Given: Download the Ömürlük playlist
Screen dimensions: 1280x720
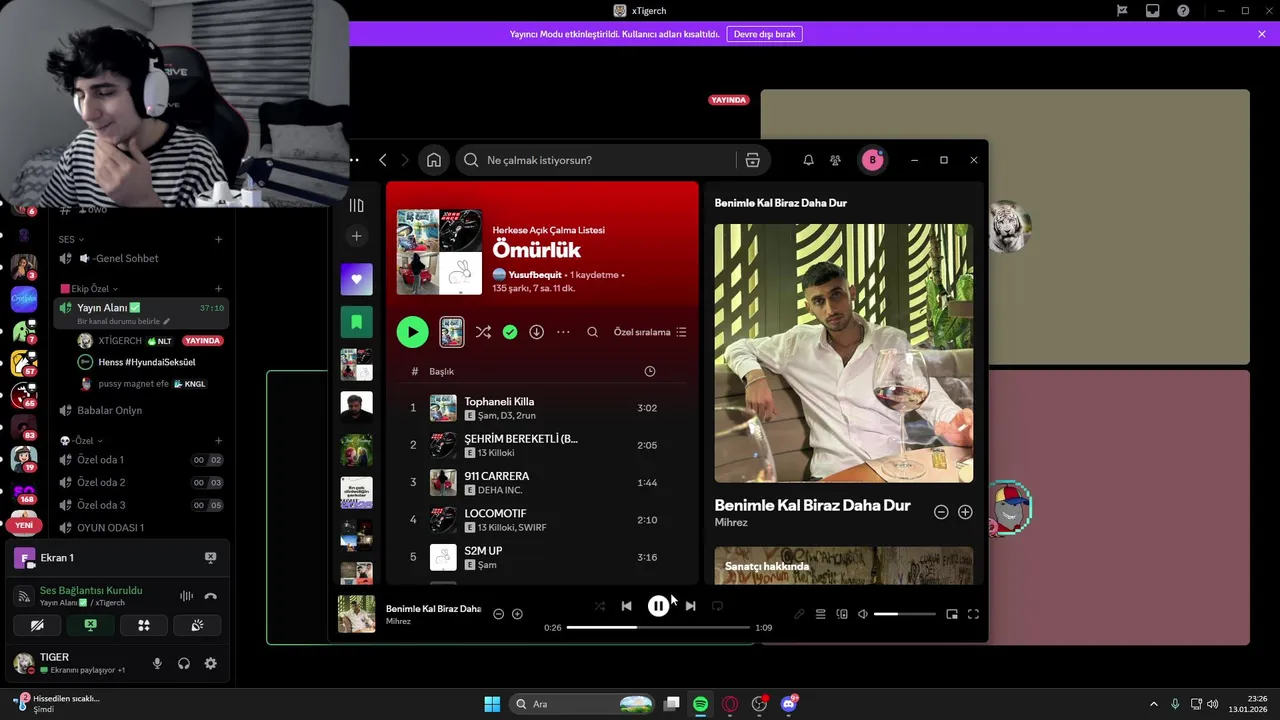Looking at the screenshot, I should 536,332.
